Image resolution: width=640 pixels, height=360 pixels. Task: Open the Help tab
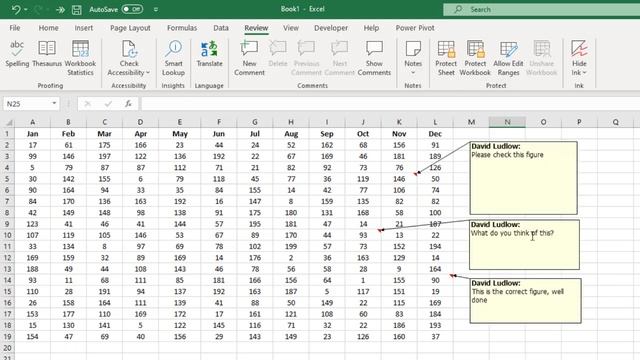[x=371, y=28]
